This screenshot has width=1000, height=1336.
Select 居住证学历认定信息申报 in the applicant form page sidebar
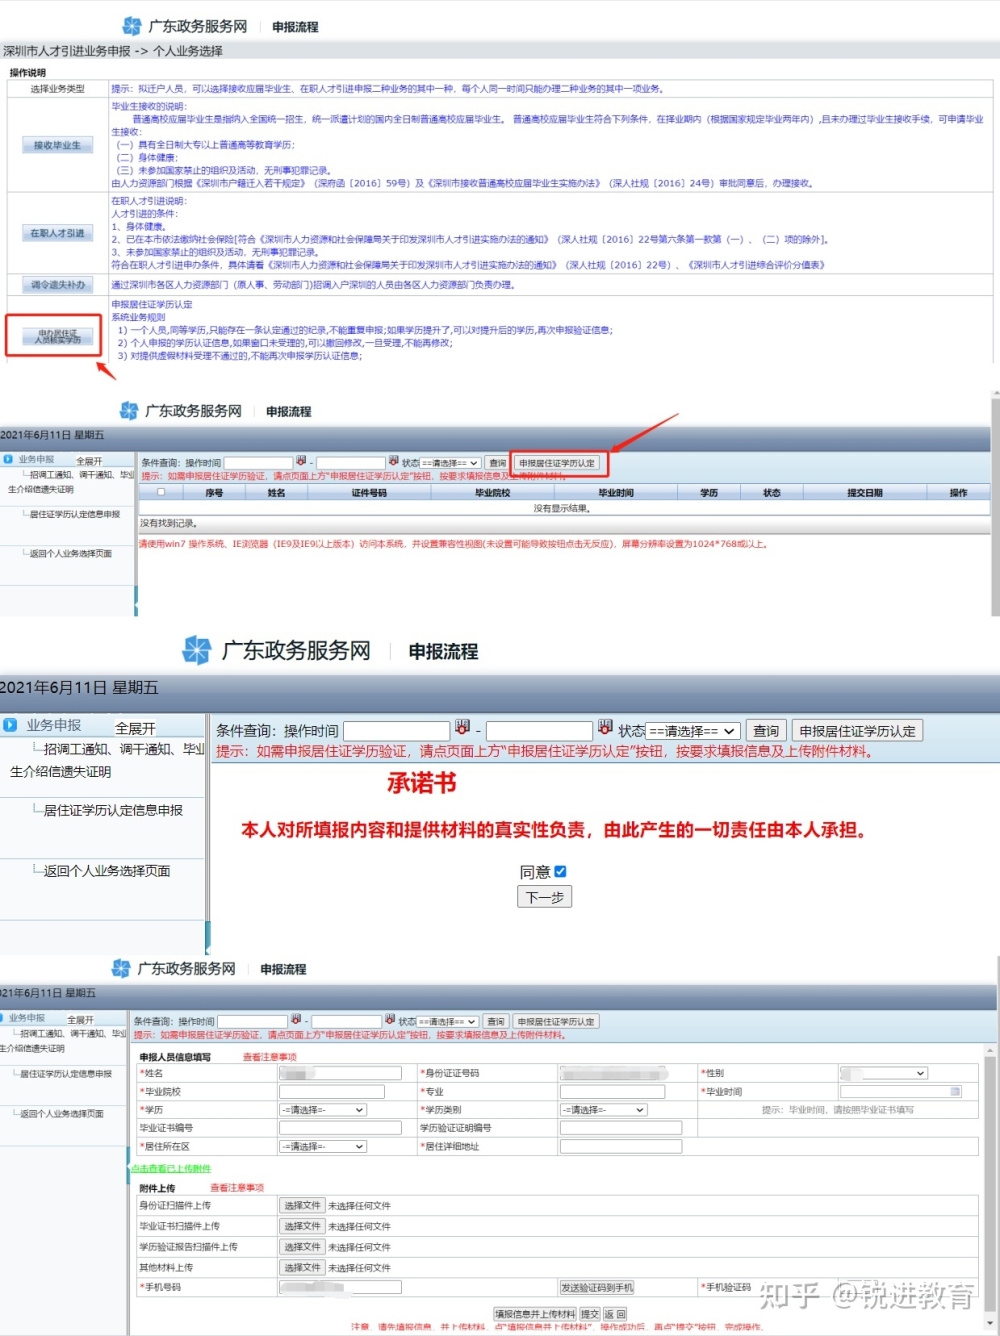click(67, 1073)
